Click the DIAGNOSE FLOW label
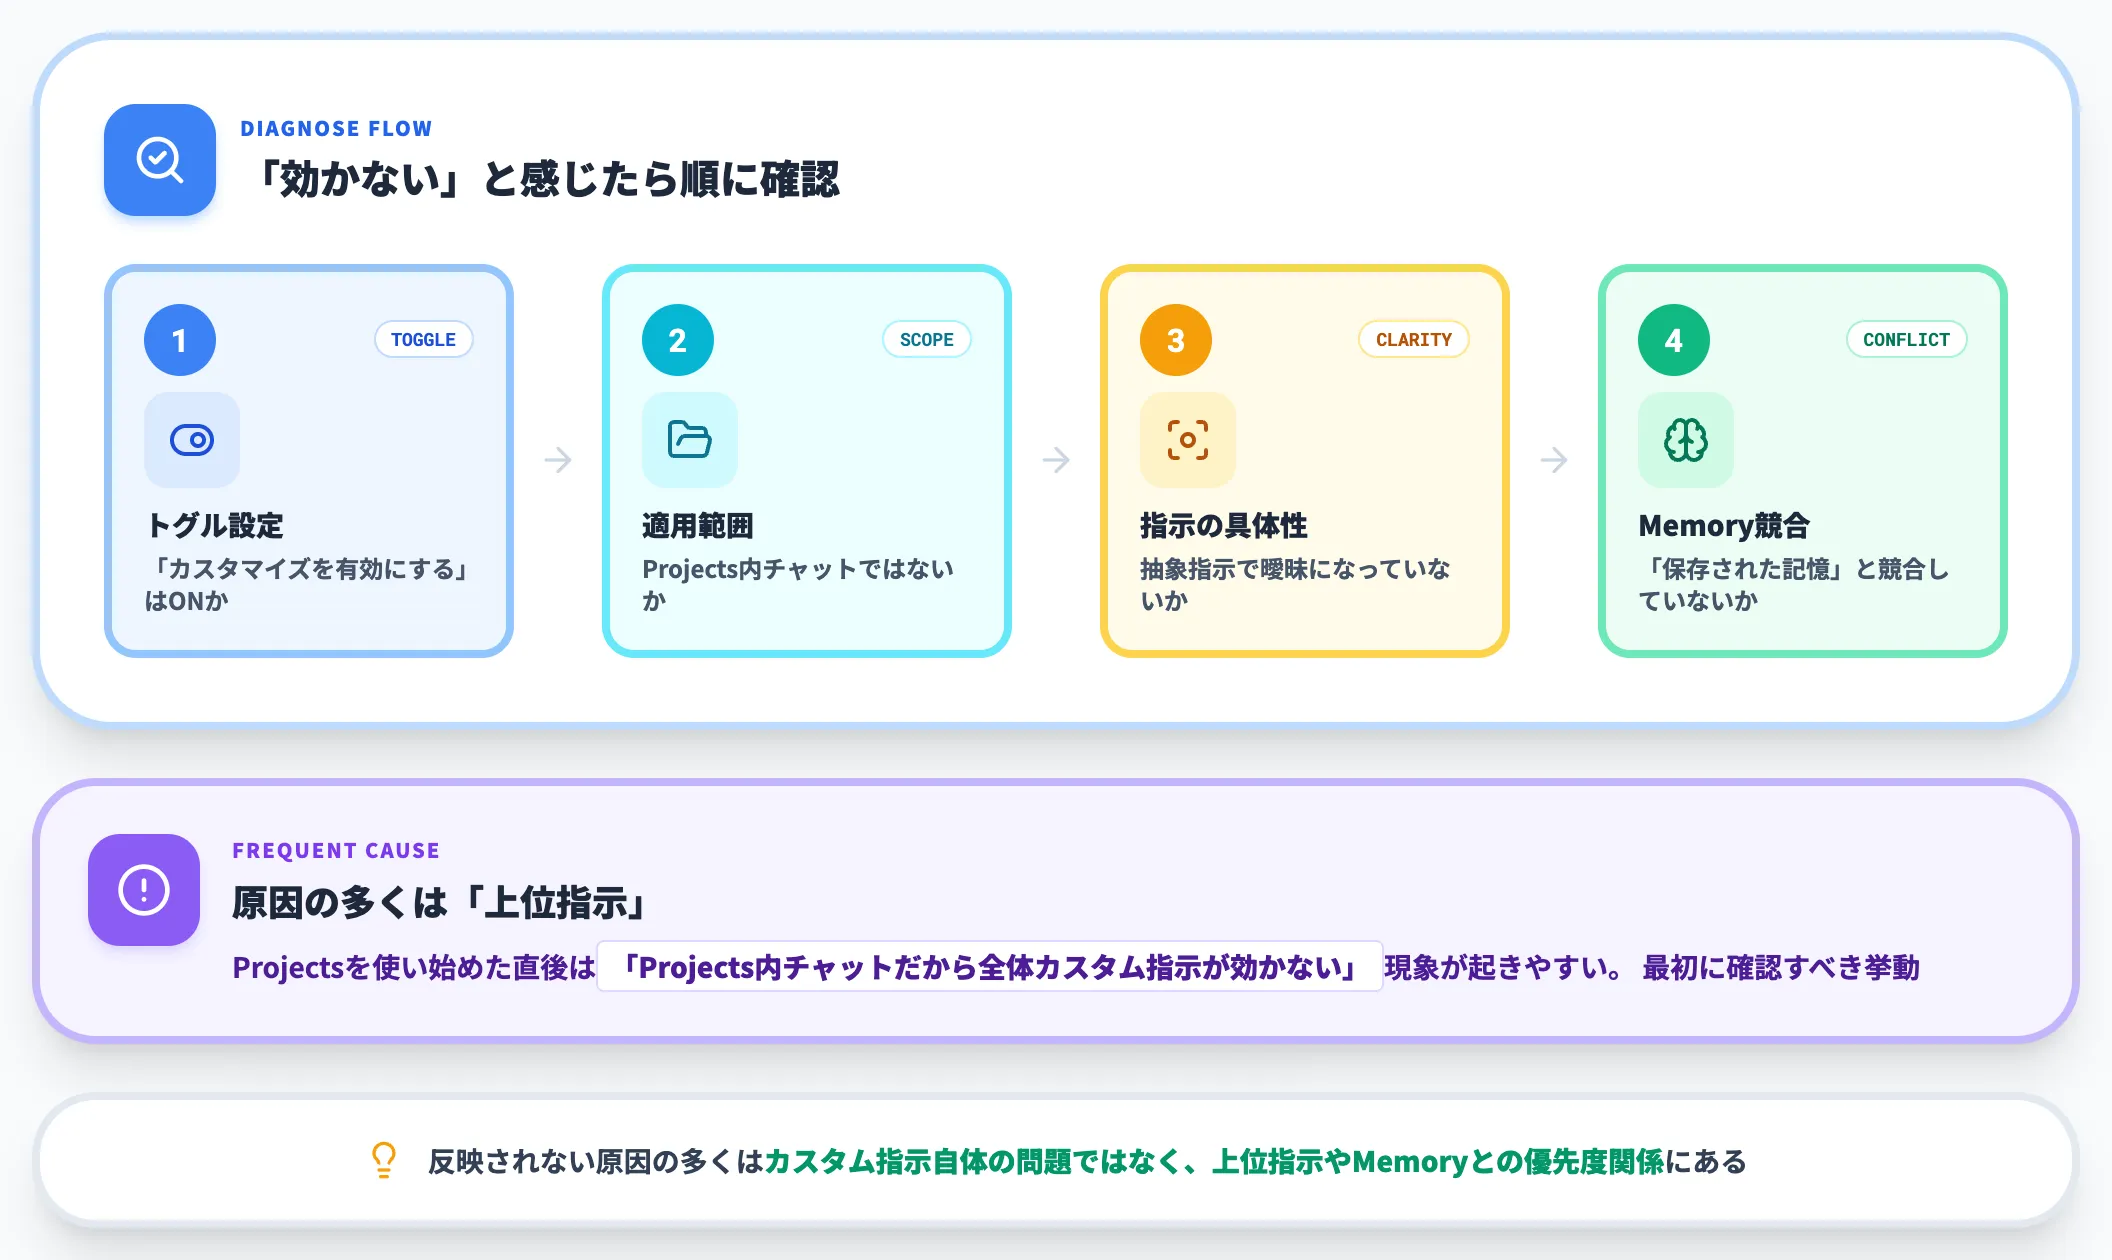2112x1260 pixels. (336, 129)
